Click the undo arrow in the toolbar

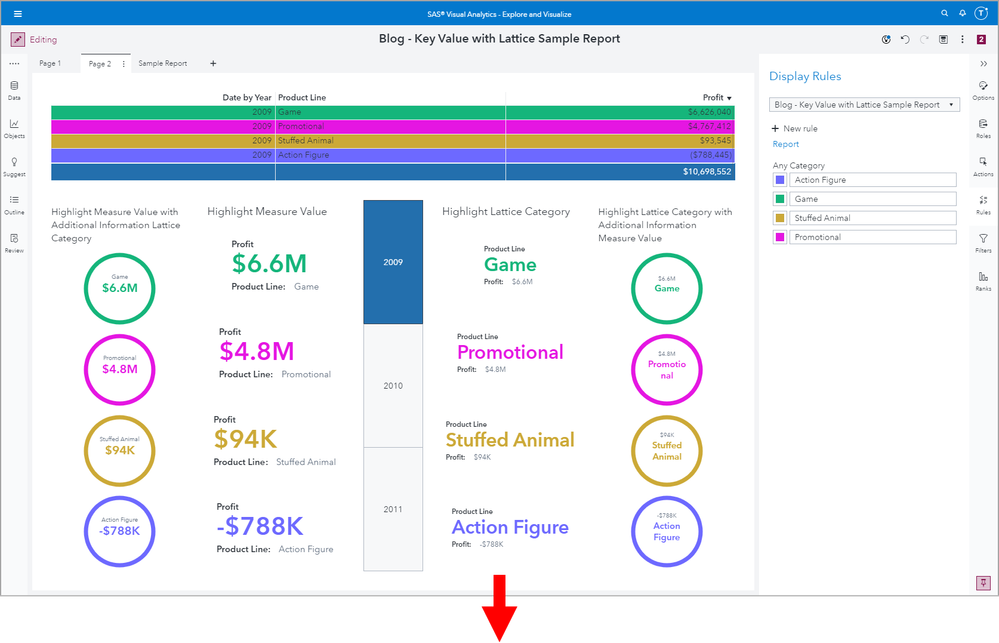tap(905, 40)
